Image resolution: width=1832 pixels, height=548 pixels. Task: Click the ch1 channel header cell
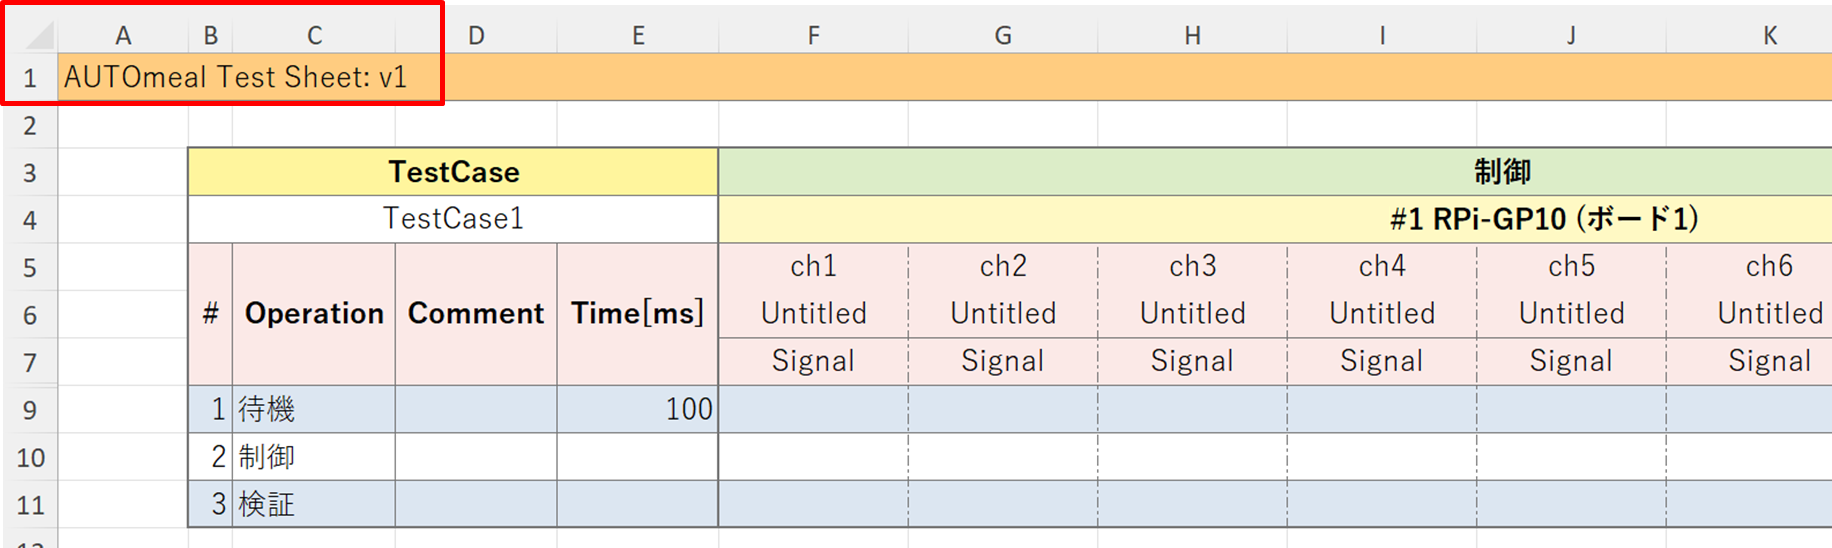[813, 266]
